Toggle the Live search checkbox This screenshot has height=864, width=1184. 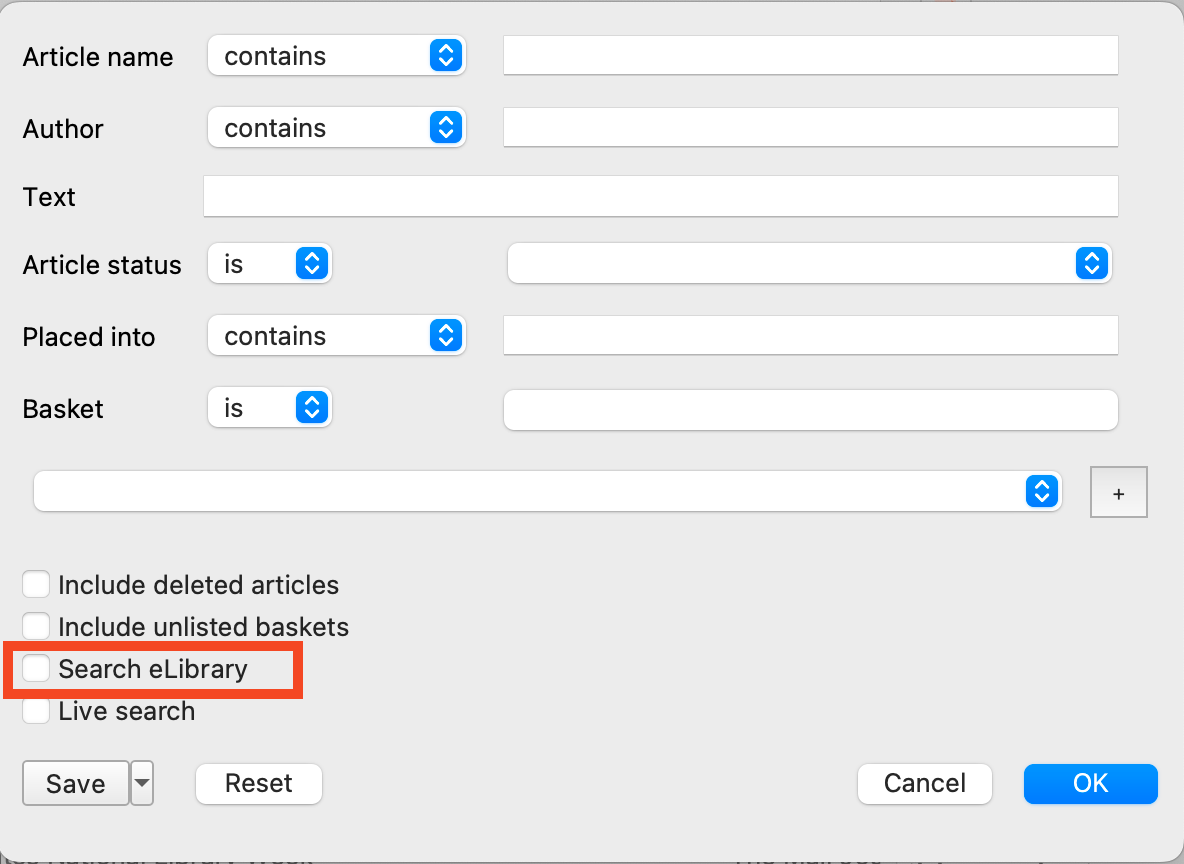coord(36,710)
